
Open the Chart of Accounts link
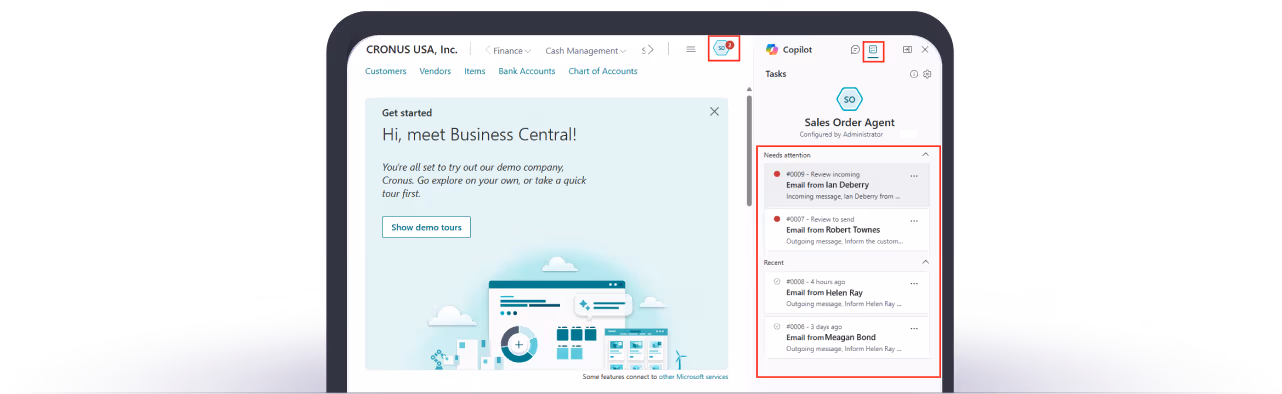pos(603,71)
